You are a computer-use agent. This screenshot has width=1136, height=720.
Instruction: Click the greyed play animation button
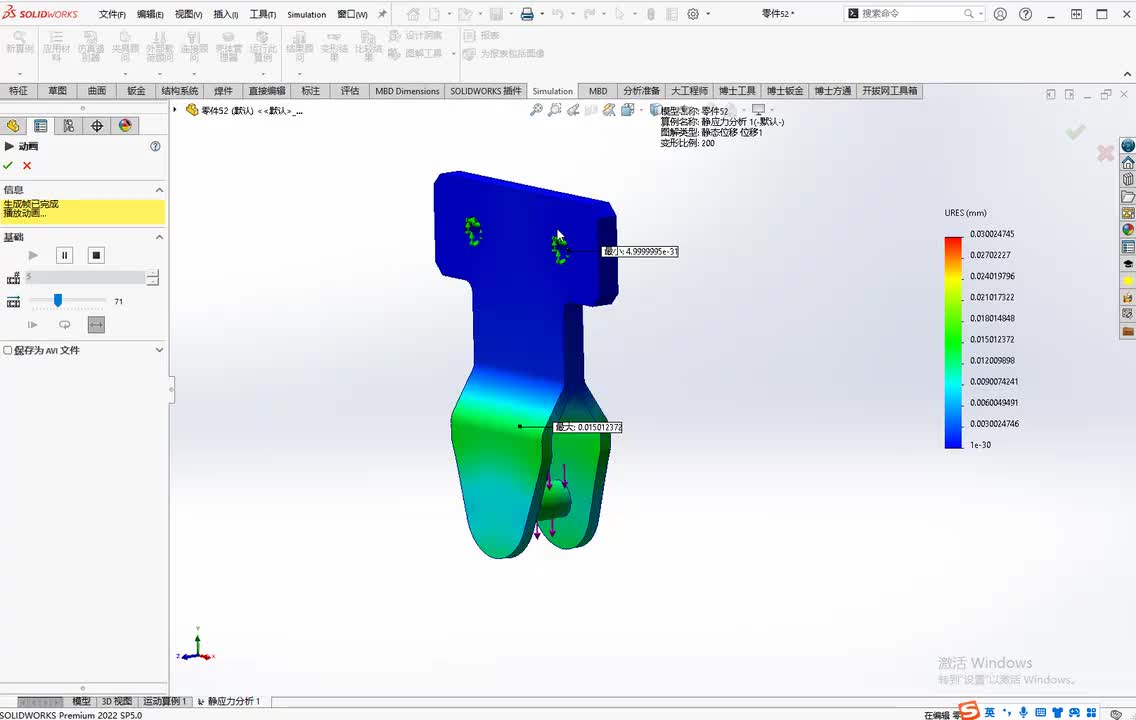[x=33, y=255]
